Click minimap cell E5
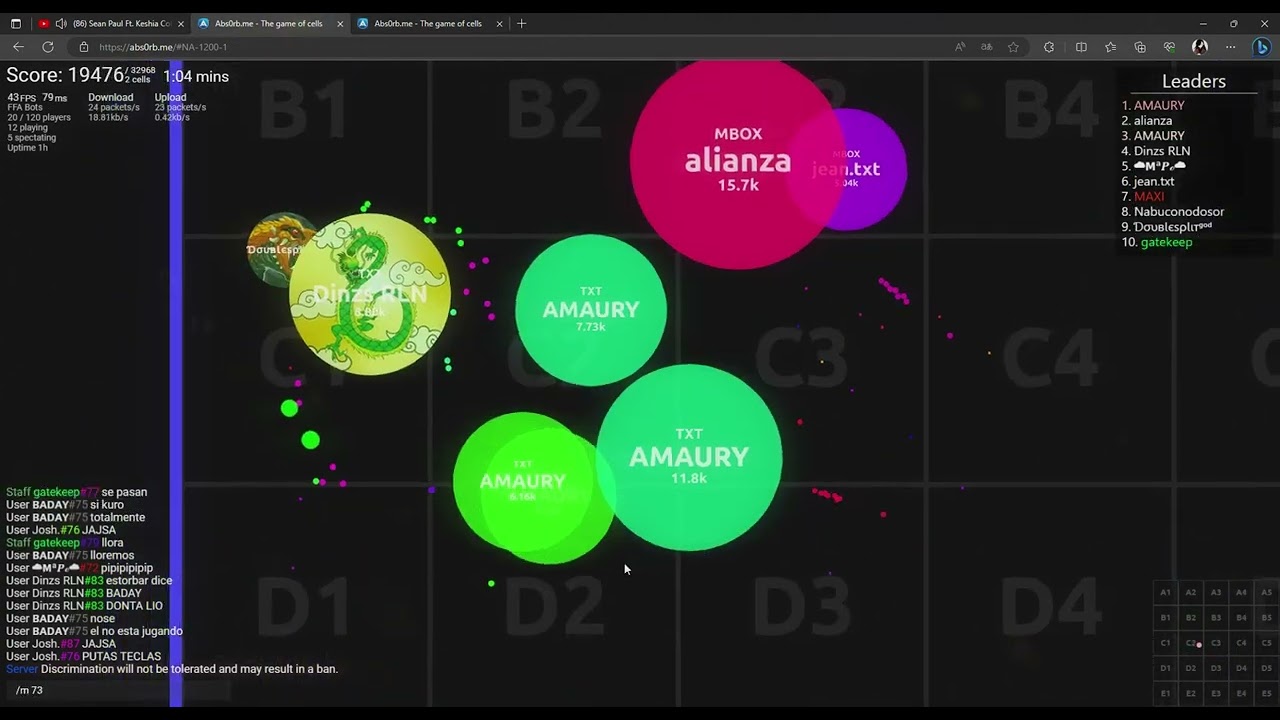 coord(1266,693)
